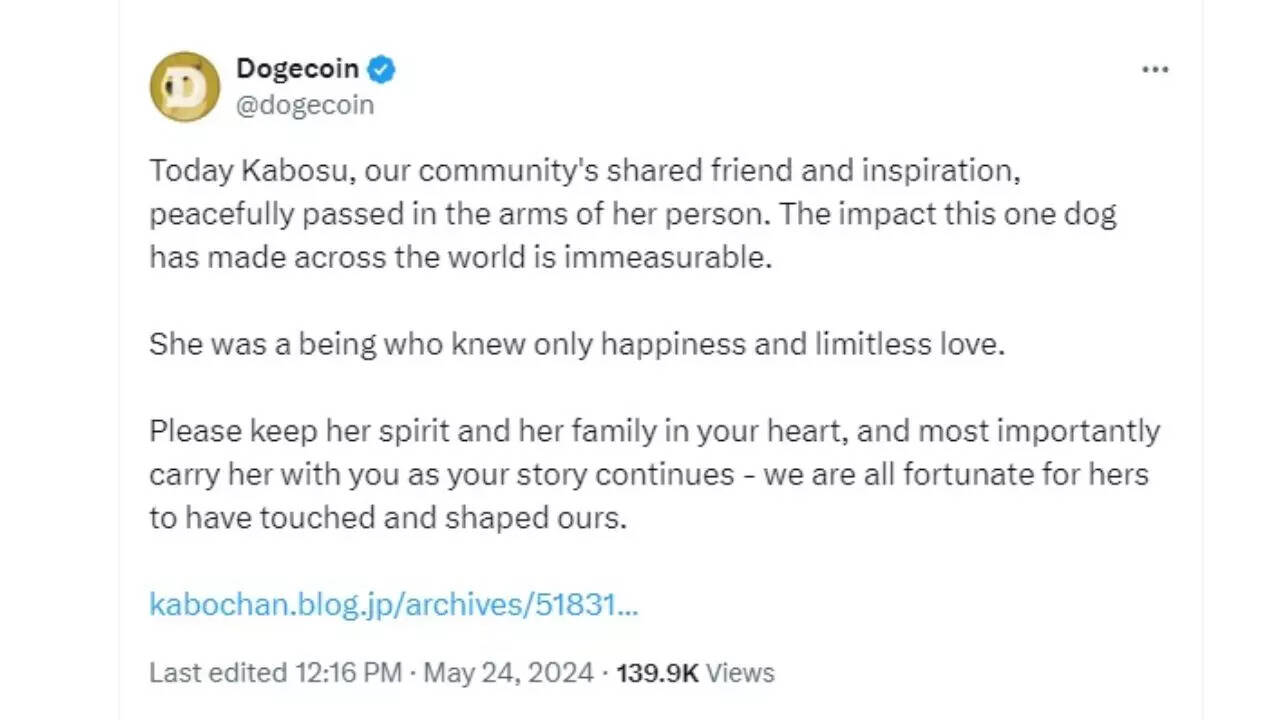Screen dimensions: 1280x720
Task: Follow the kabochan.blog.jp archive link
Action: tap(393, 604)
